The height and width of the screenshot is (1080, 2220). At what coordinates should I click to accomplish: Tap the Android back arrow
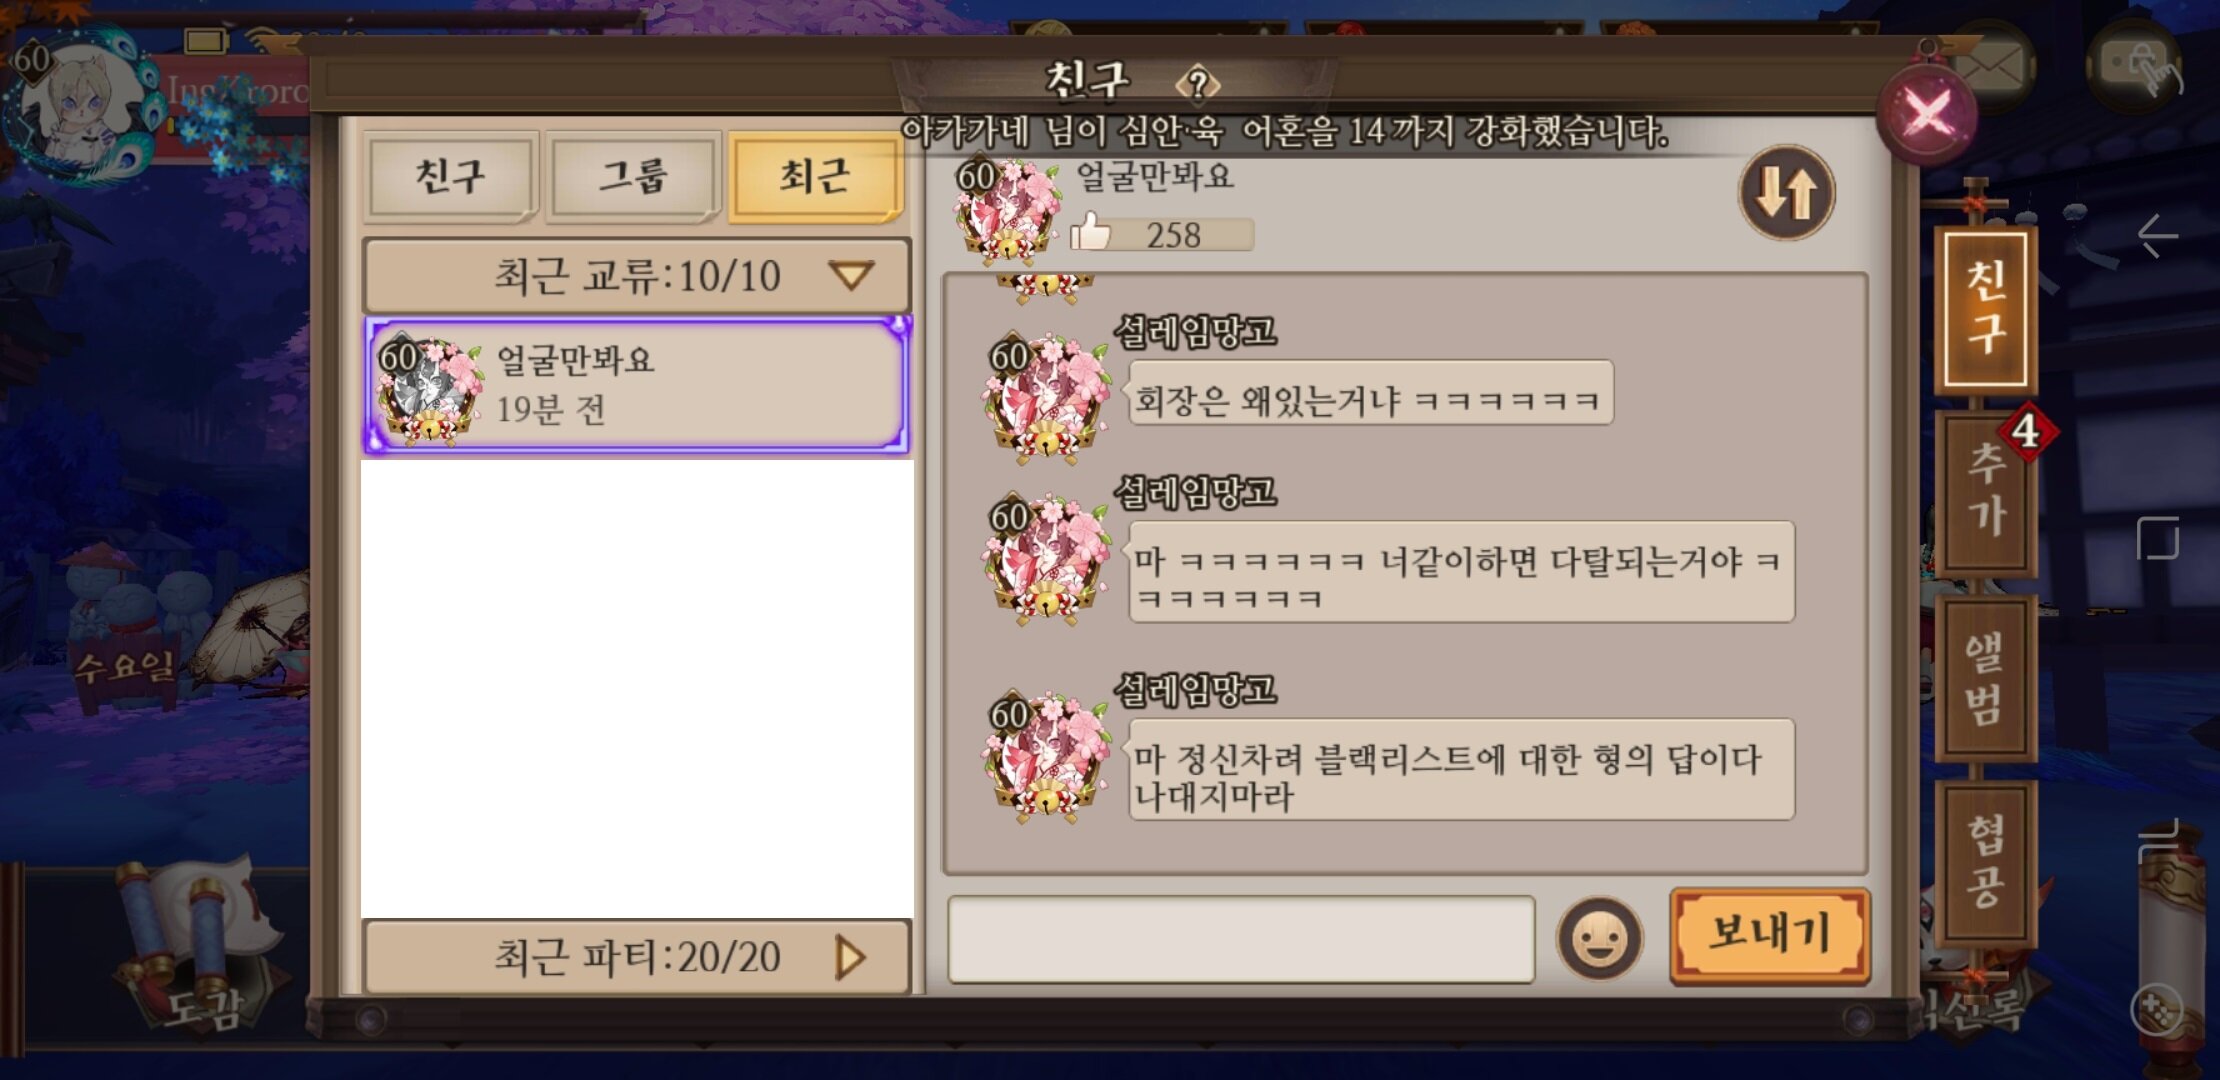[x=2157, y=236]
